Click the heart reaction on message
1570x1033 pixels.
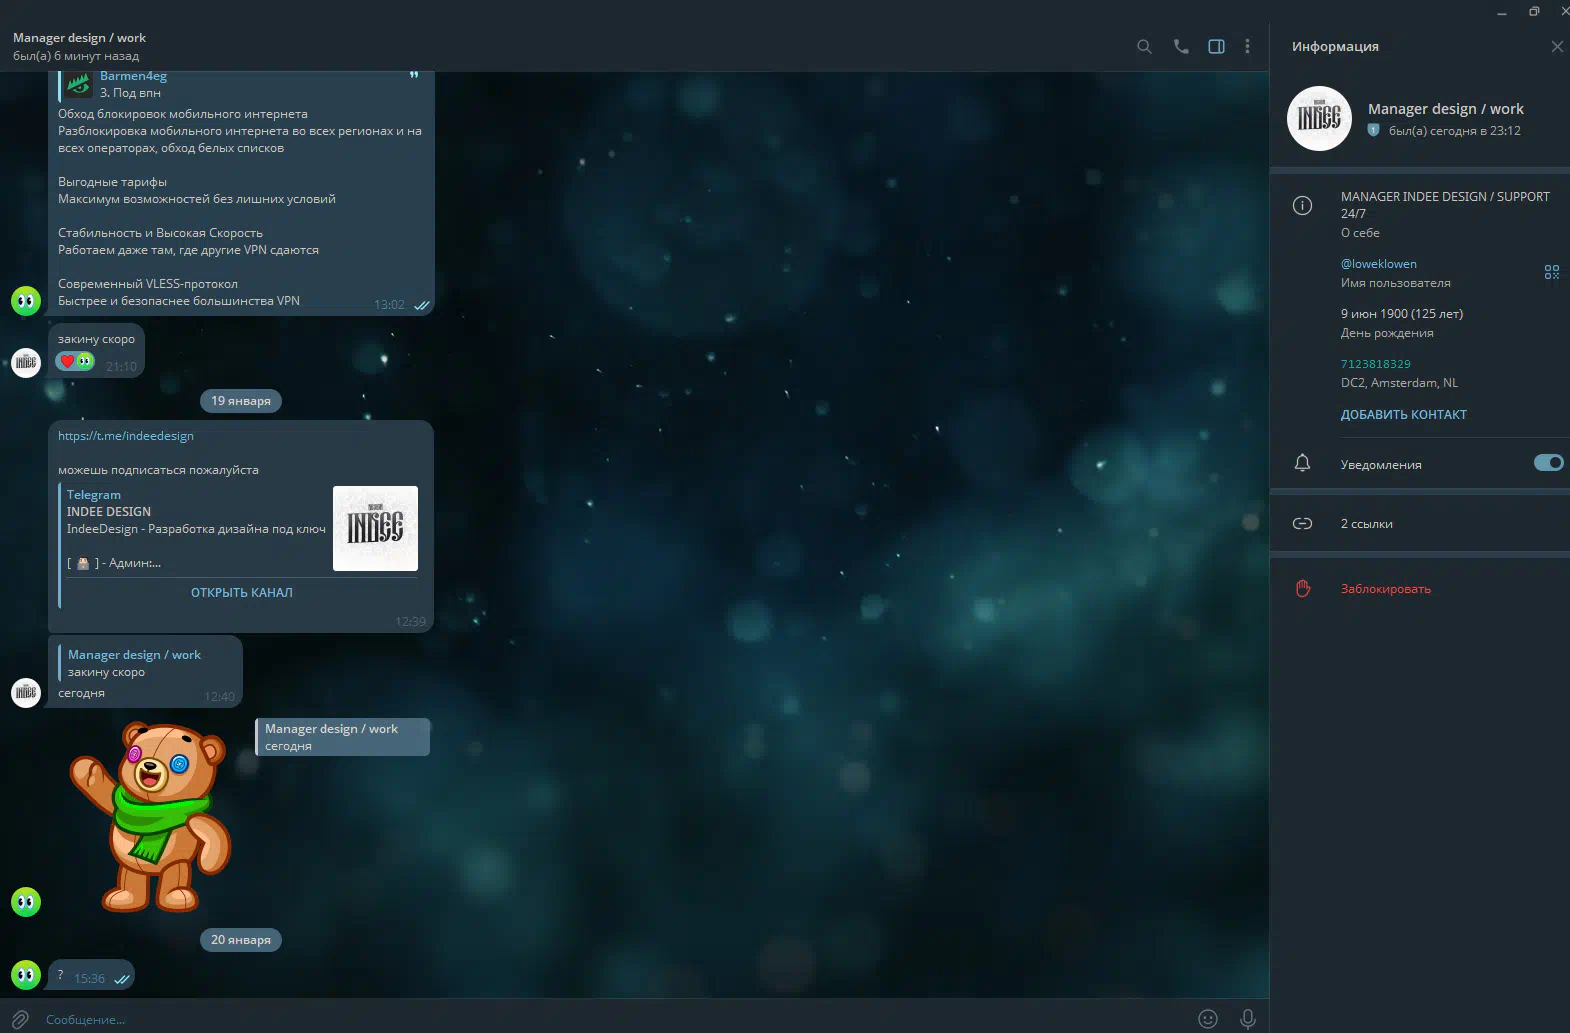coord(67,361)
